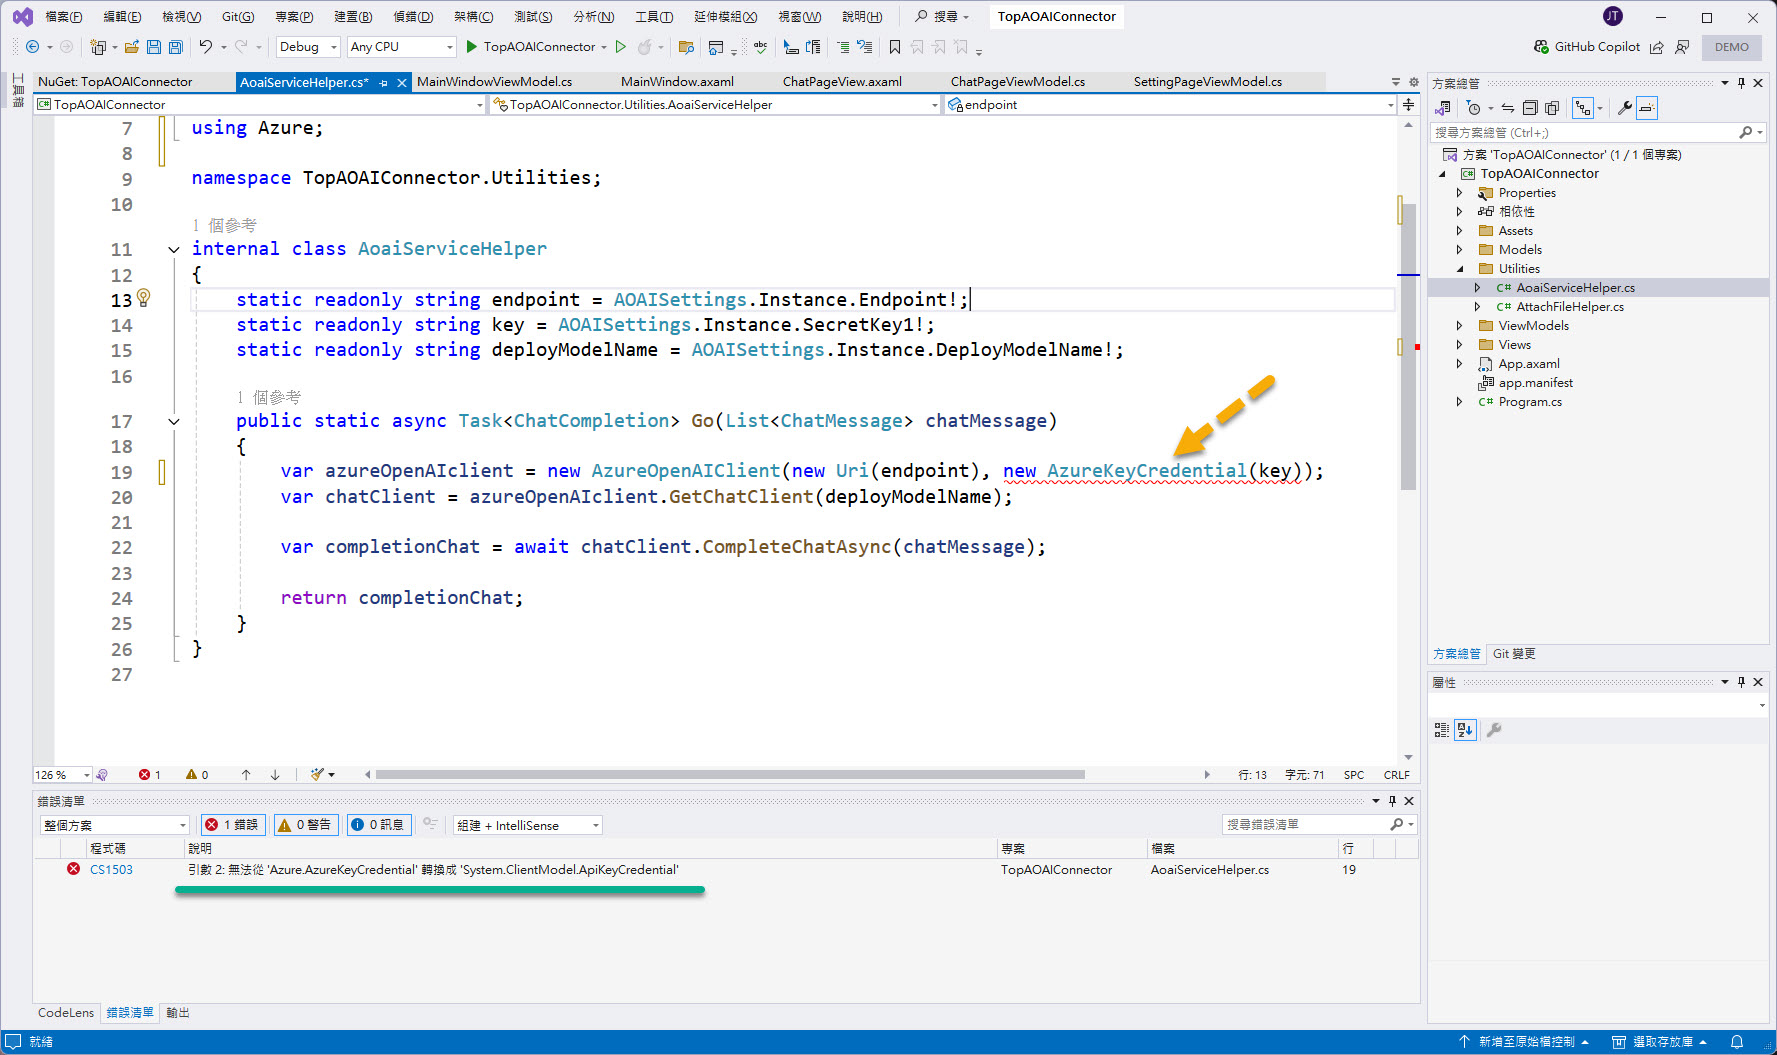Click 新增至原始檔控制 in status bar
The height and width of the screenshot is (1055, 1777).
(x=1524, y=1042)
